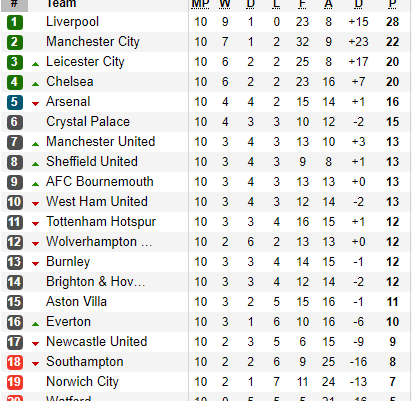Viewport: 412px width, 401px height.
Task: Open the truncated Wolverhampton team link
Action: click(99, 242)
